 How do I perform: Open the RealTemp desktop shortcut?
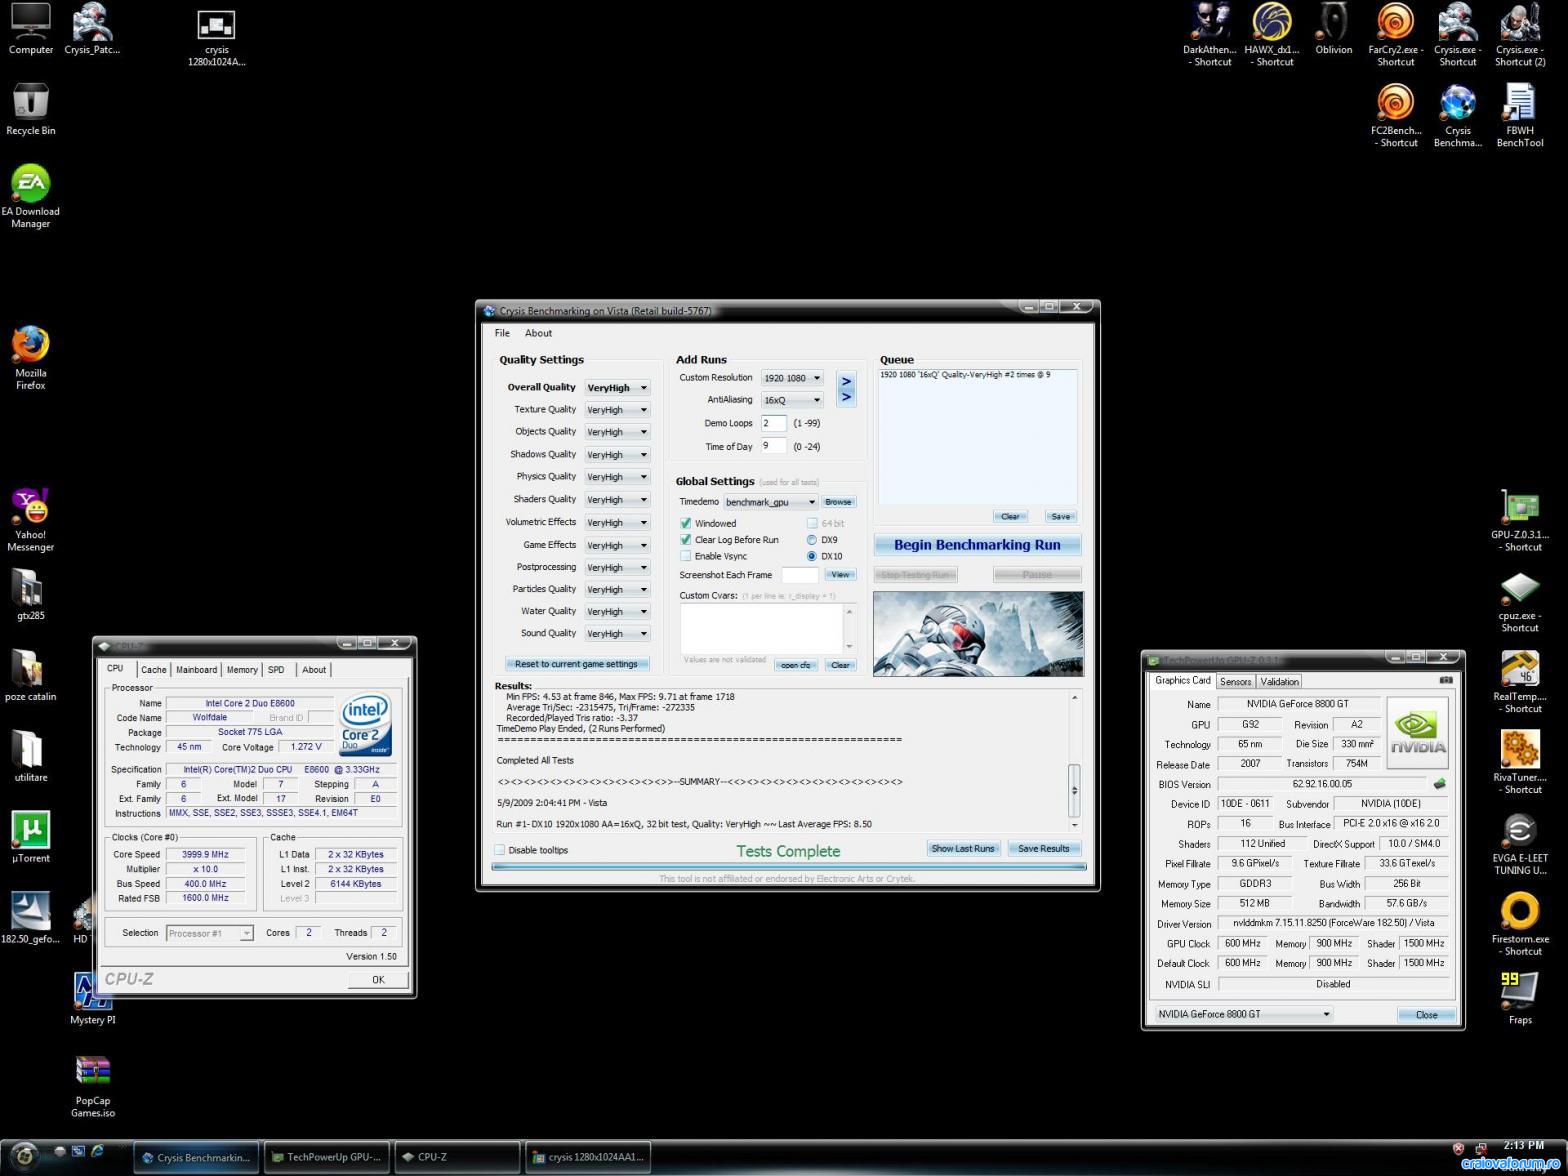coord(1519,682)
